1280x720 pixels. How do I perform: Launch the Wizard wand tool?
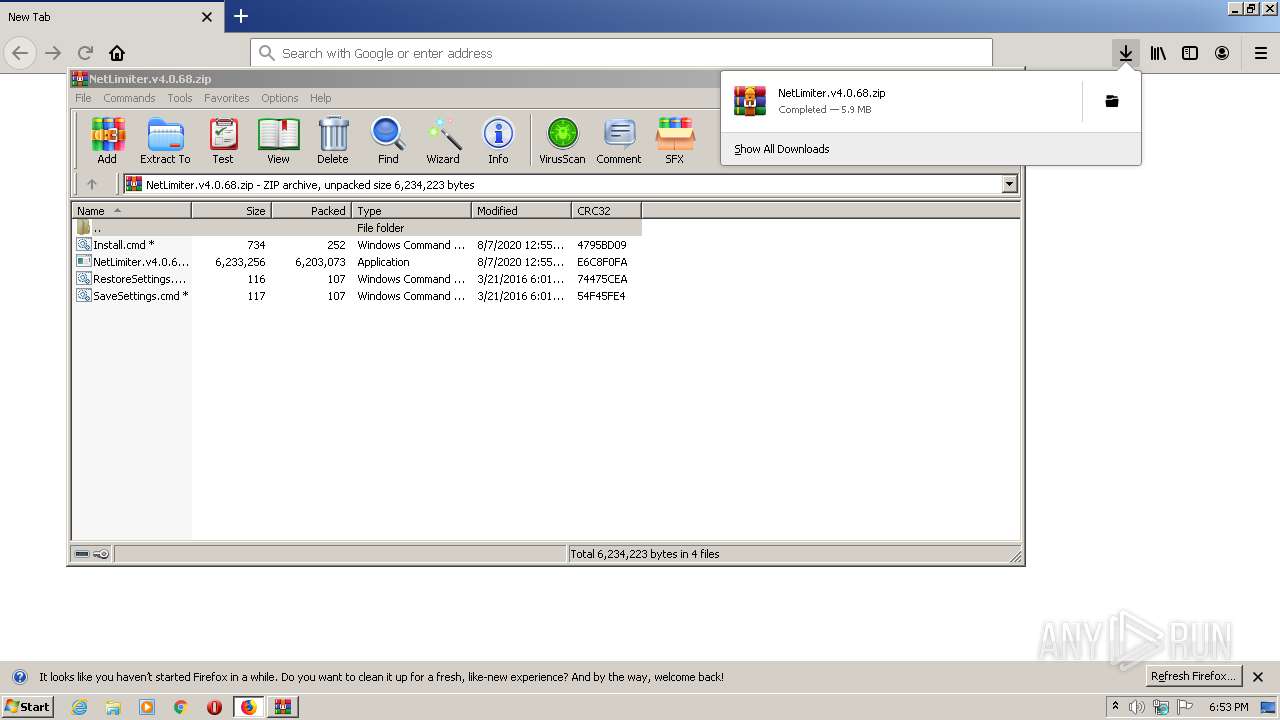443,140
